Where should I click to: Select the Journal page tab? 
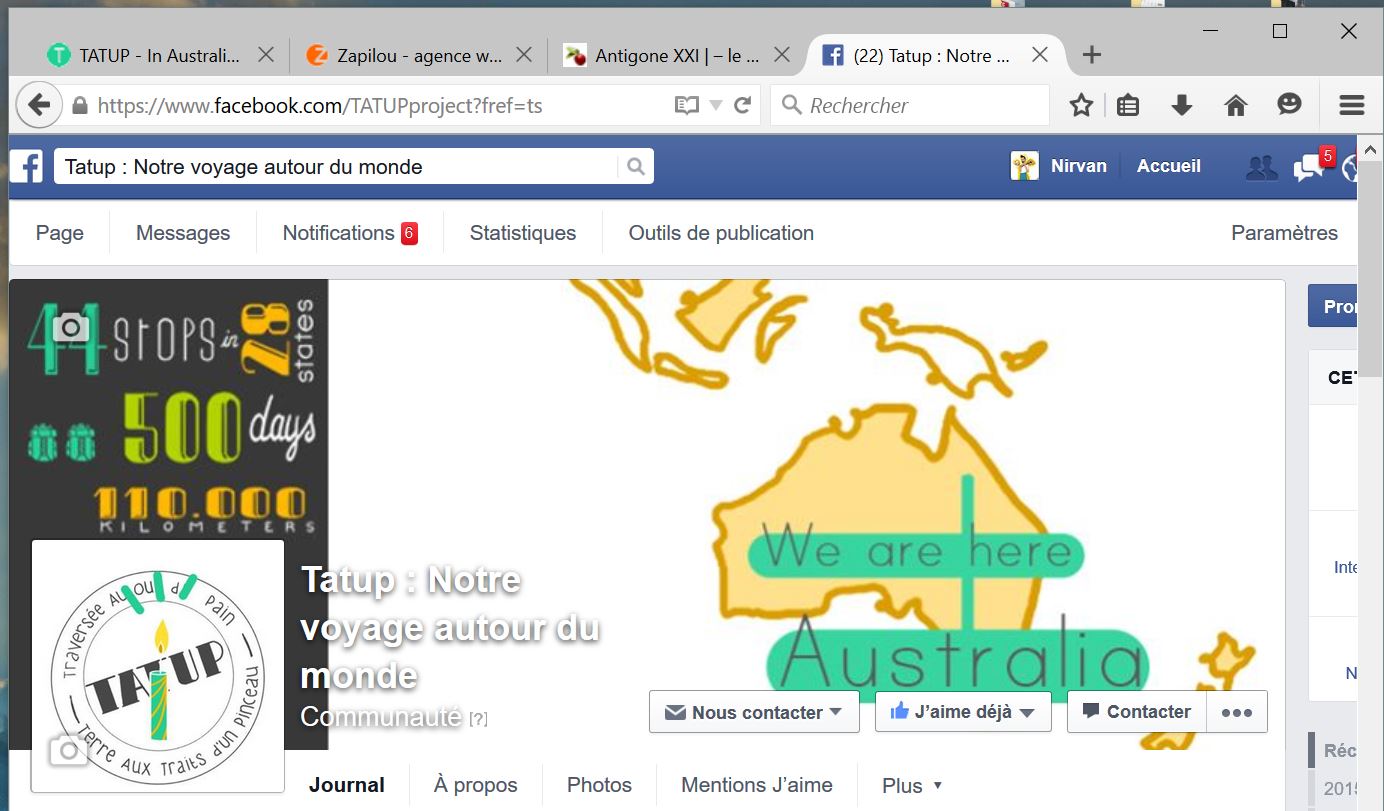(347, 785)
